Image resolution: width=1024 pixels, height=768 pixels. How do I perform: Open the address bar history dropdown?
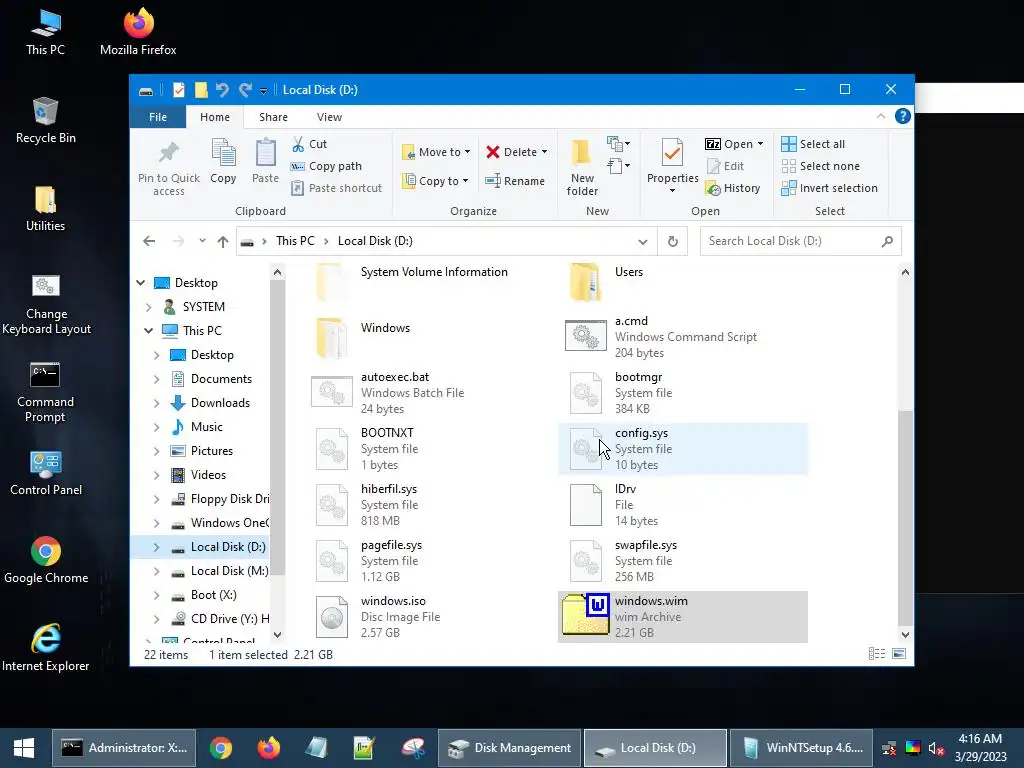coord(643,242)
